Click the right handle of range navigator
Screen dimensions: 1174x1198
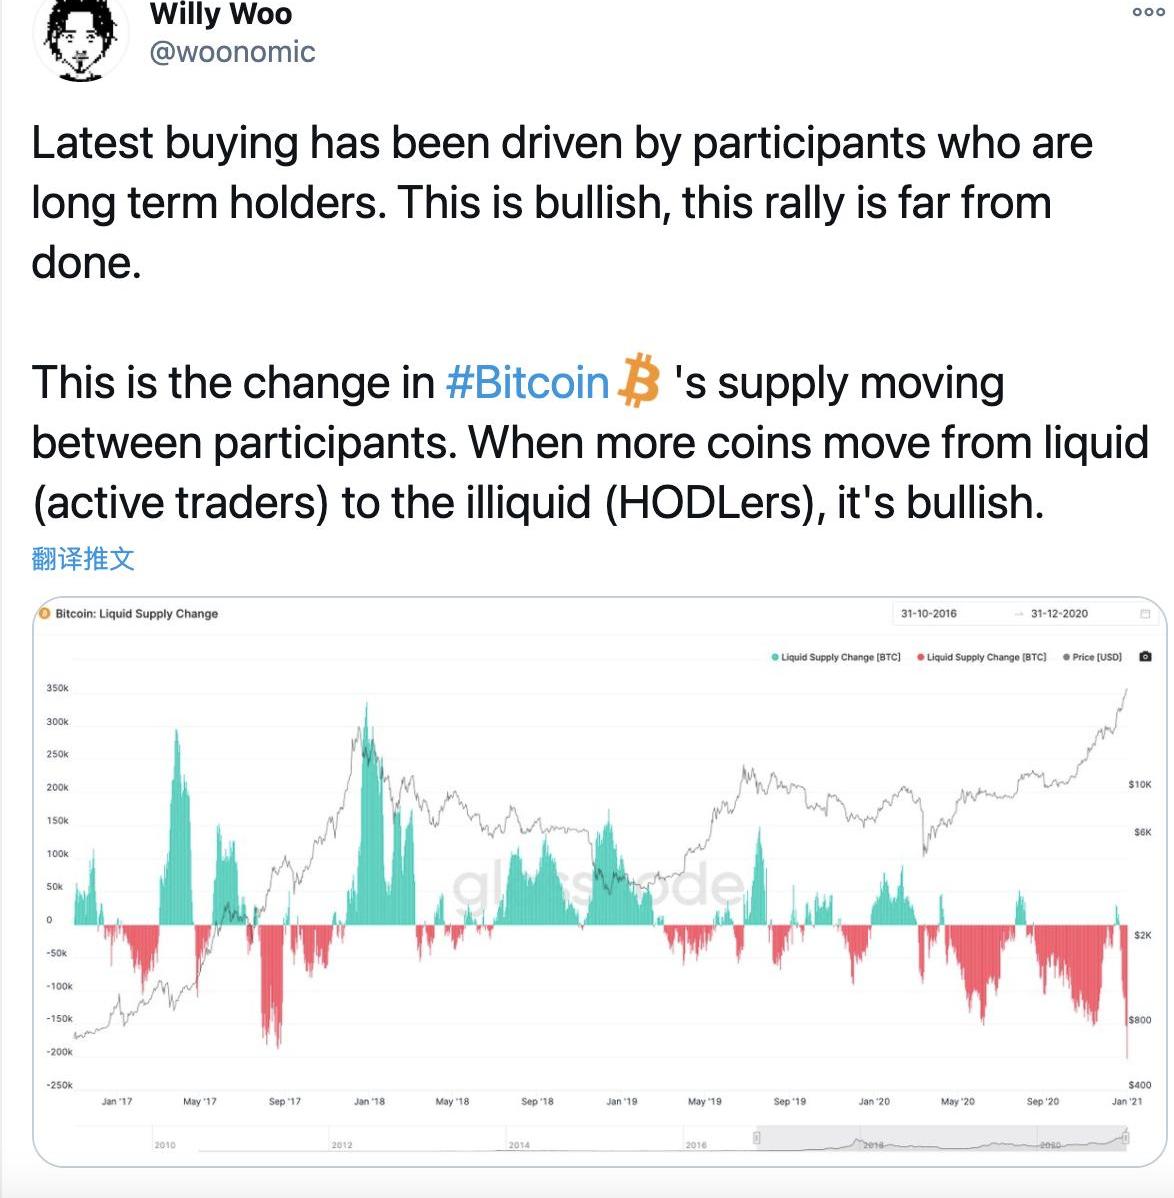click(1126, 1138)
